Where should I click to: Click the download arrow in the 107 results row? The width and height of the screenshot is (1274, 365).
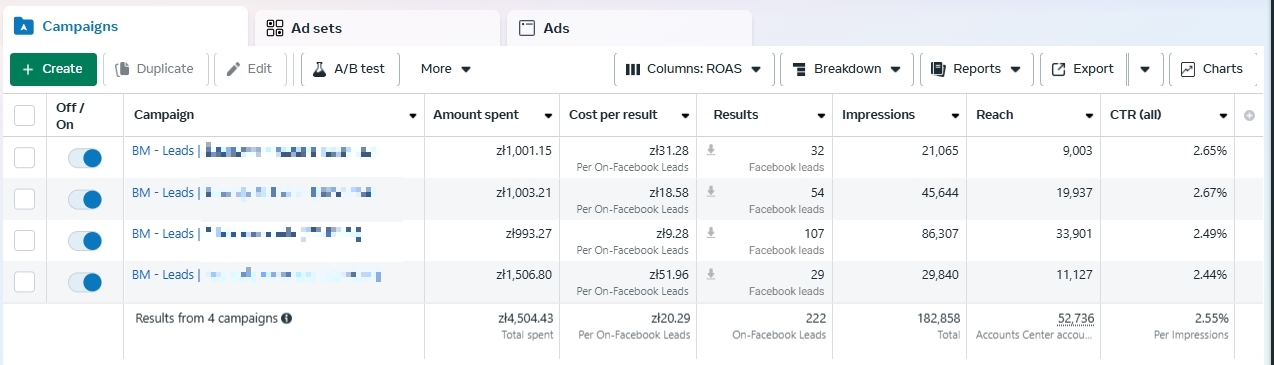pos(712,232)
